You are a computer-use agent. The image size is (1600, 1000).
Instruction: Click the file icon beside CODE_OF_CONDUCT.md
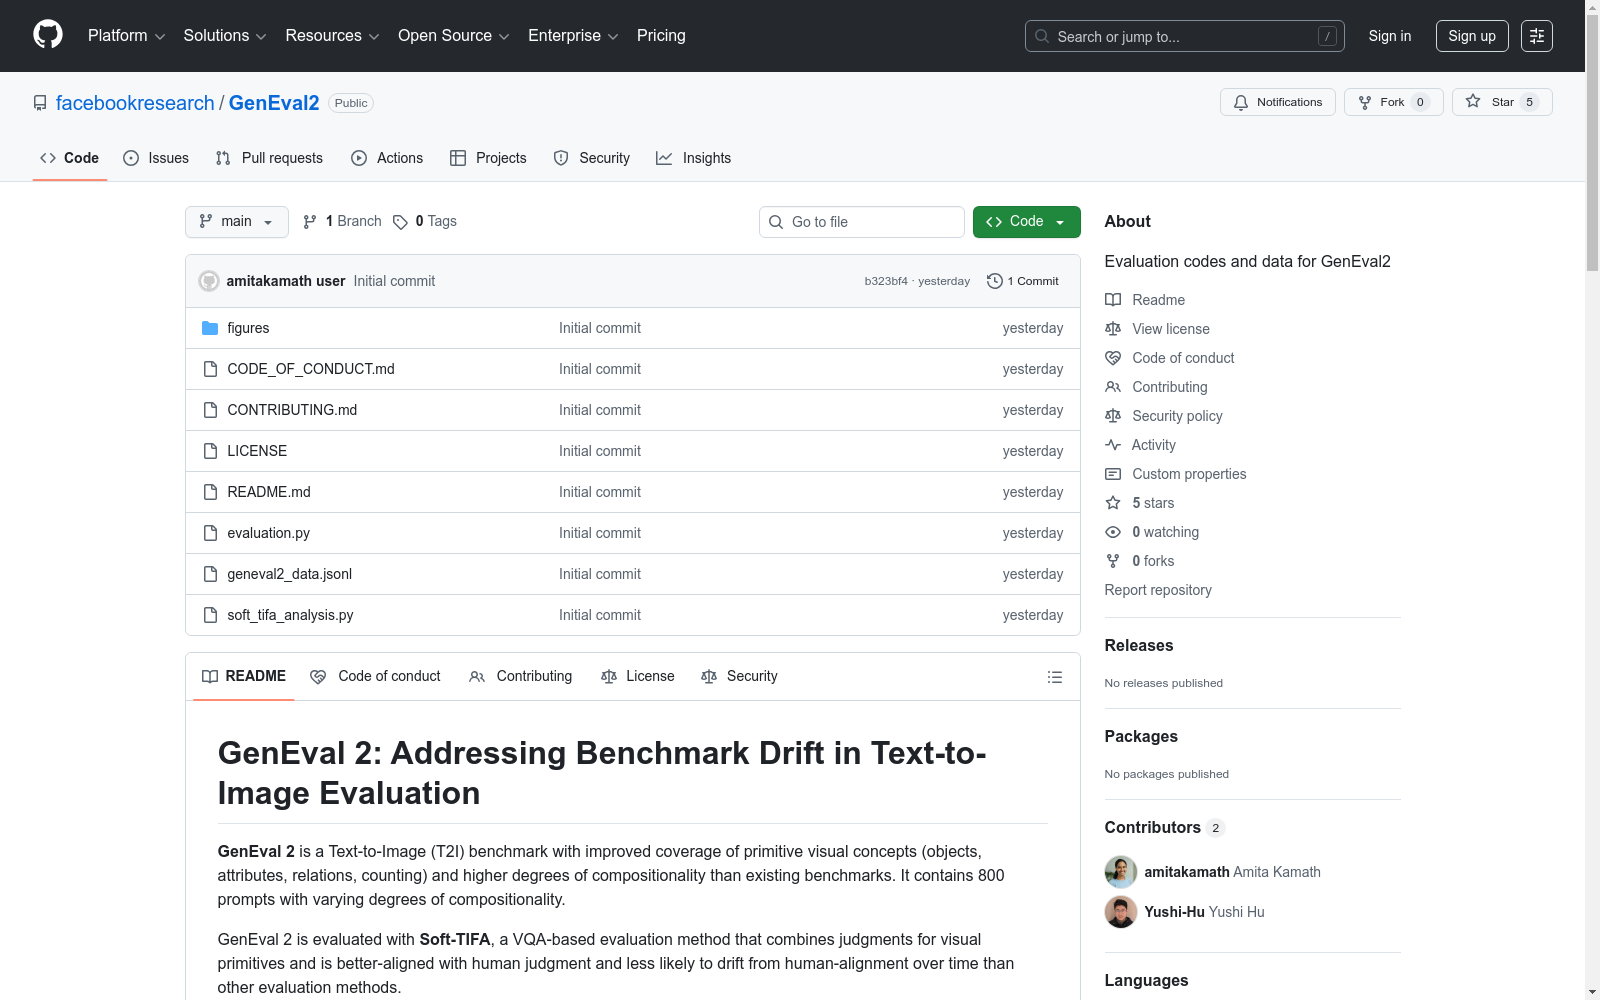coord(210,369)
